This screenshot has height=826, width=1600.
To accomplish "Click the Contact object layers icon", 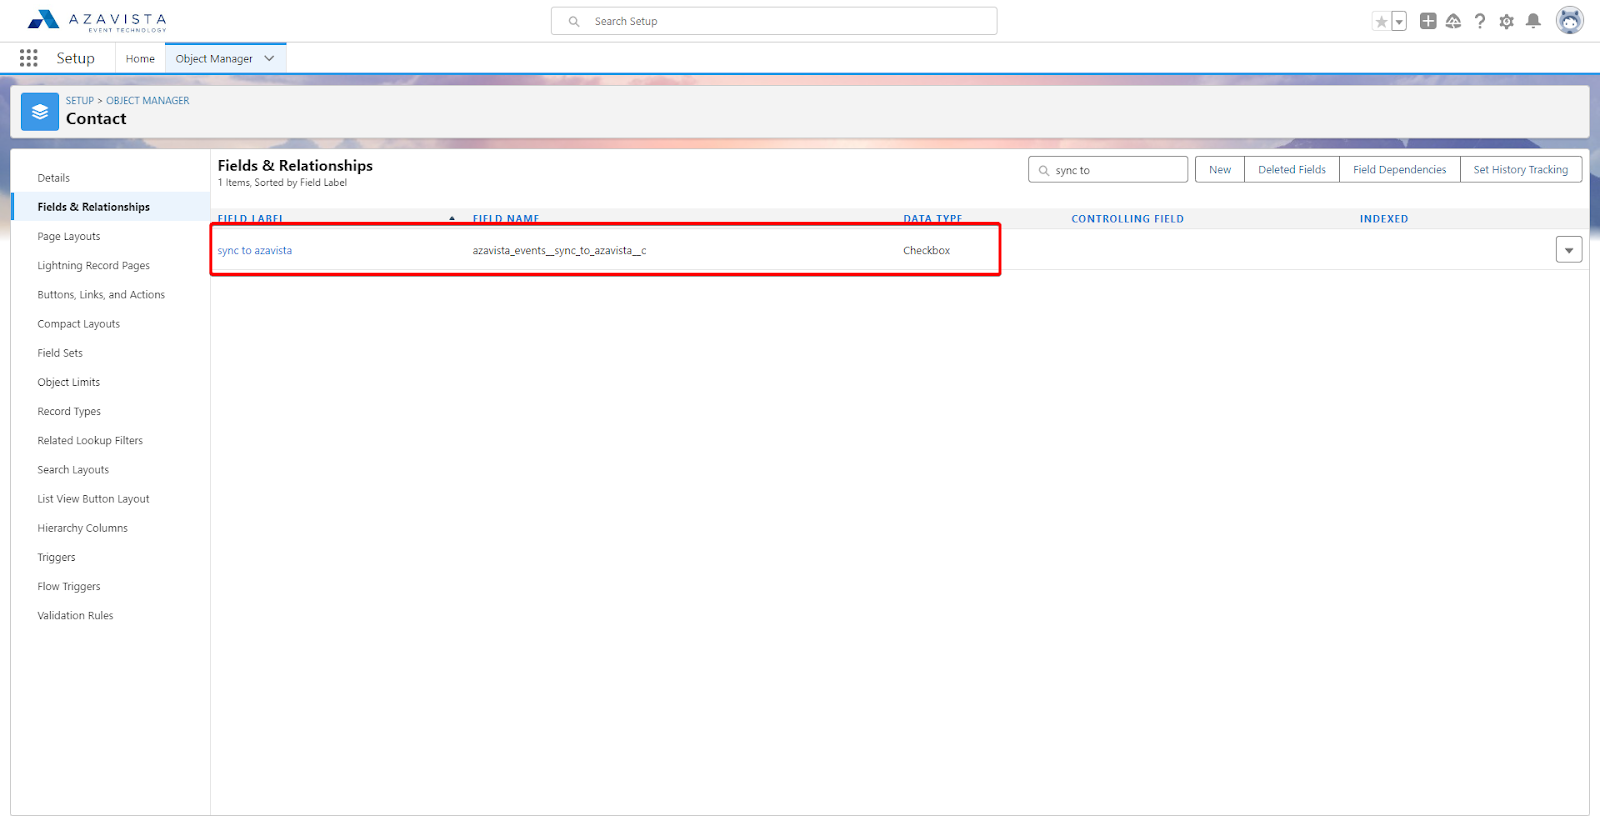I will pos(40,112).
